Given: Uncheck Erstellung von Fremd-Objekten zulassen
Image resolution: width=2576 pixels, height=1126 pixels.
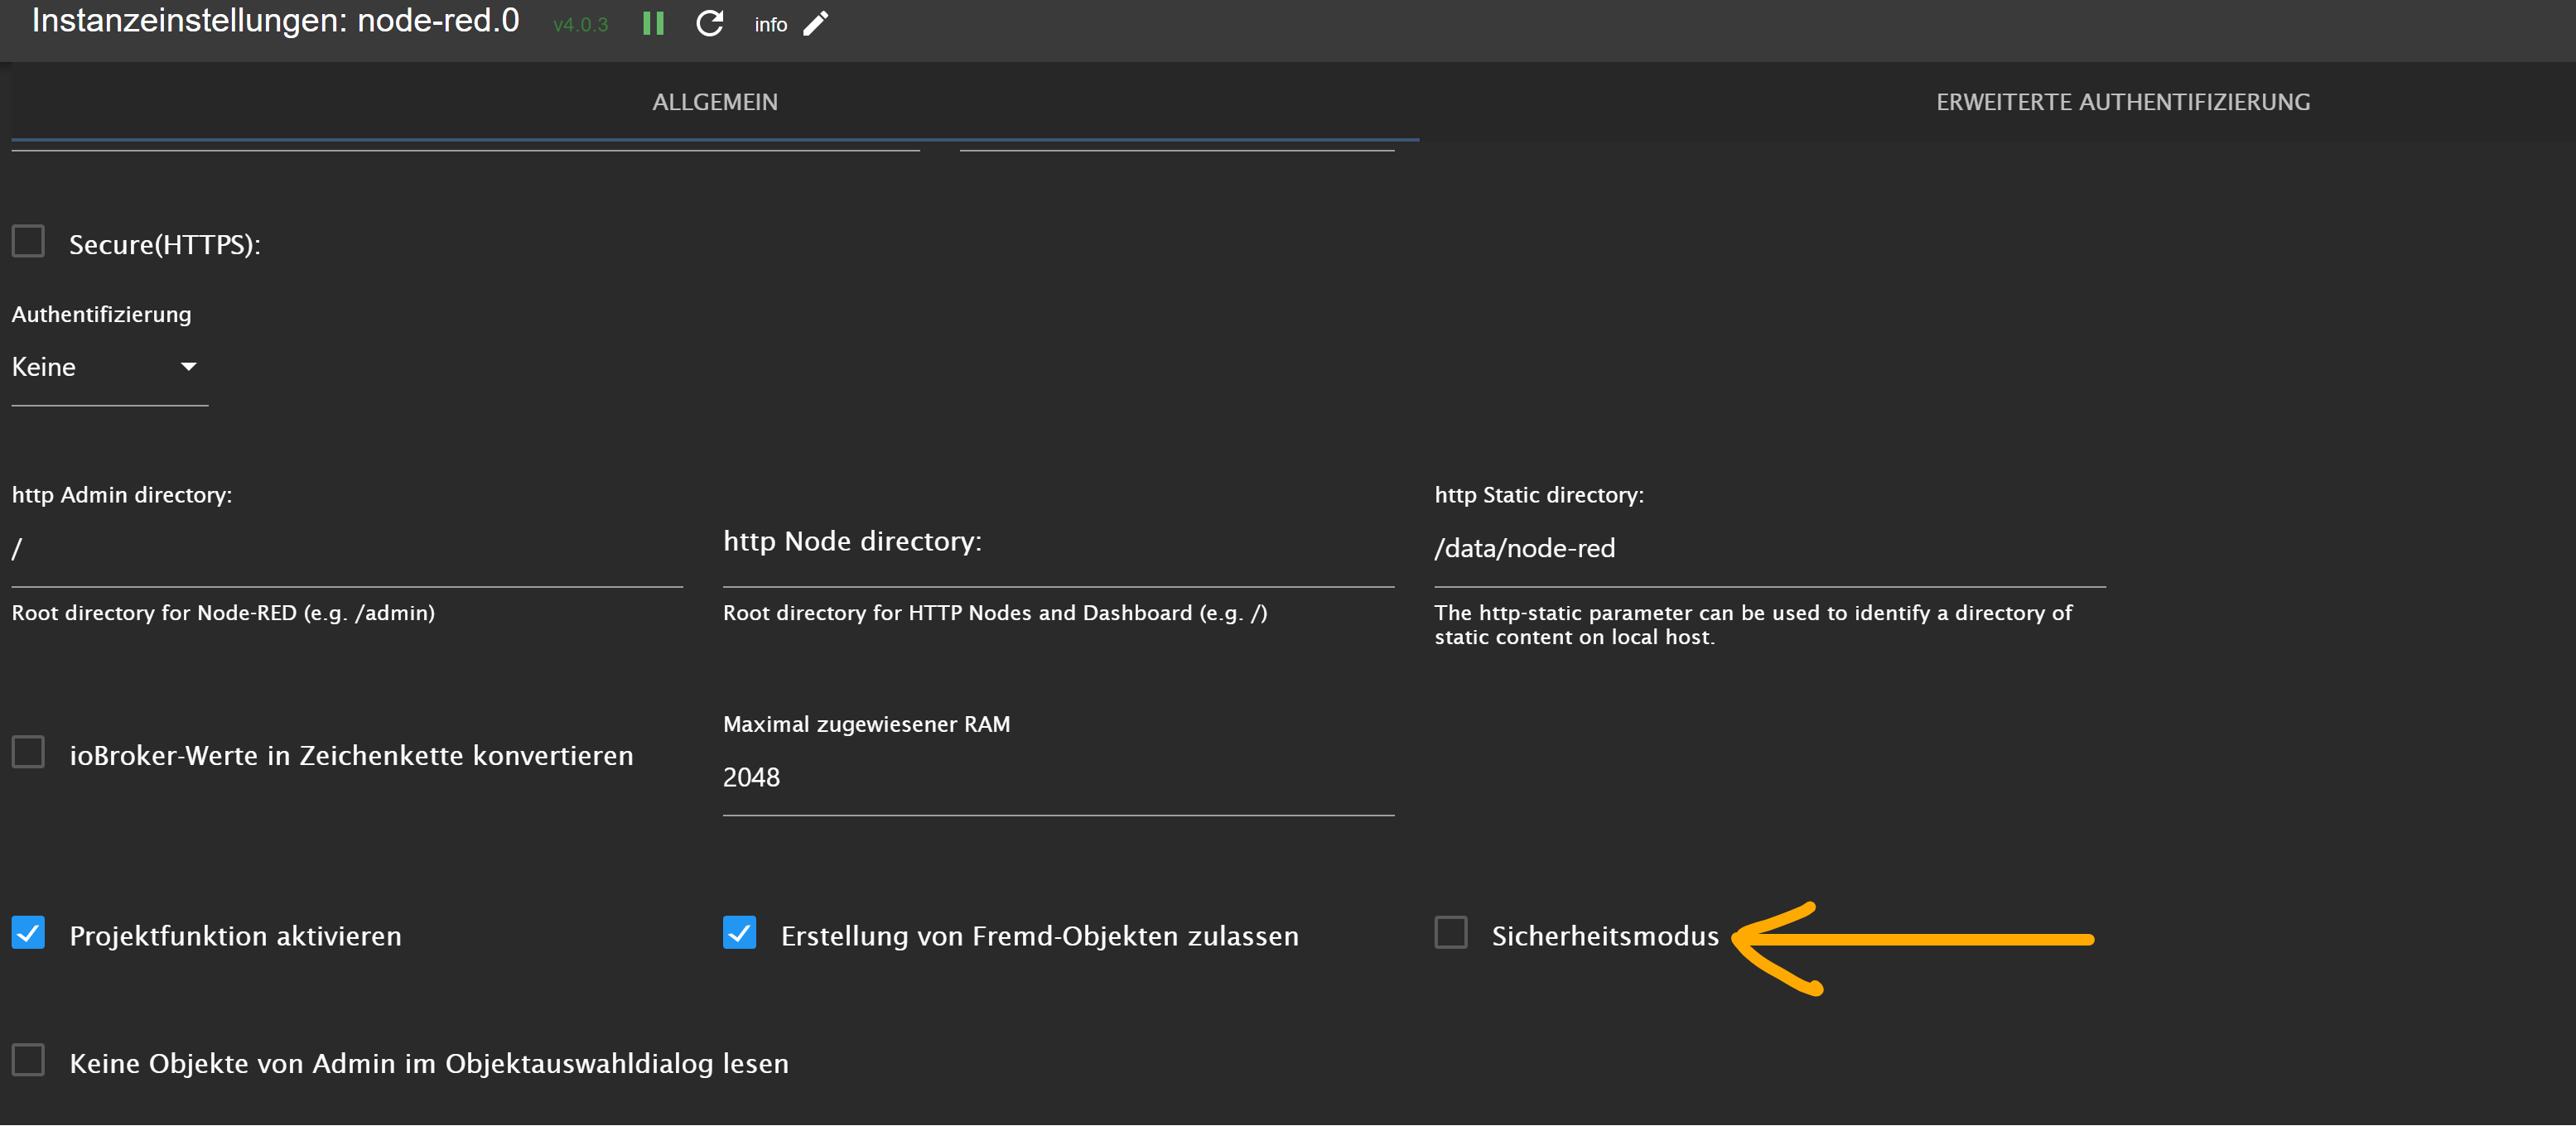Looking at the screenshot, I should tap(739, 932).
